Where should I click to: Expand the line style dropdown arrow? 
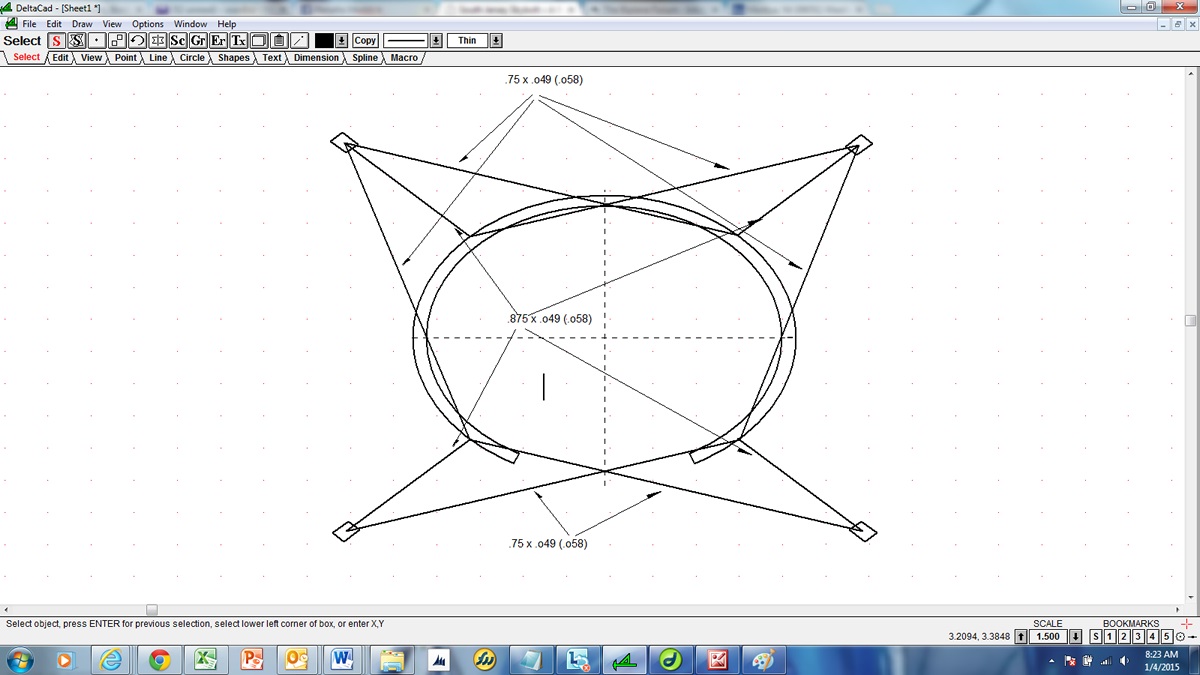pyautogui.click(x=436, y=41)
